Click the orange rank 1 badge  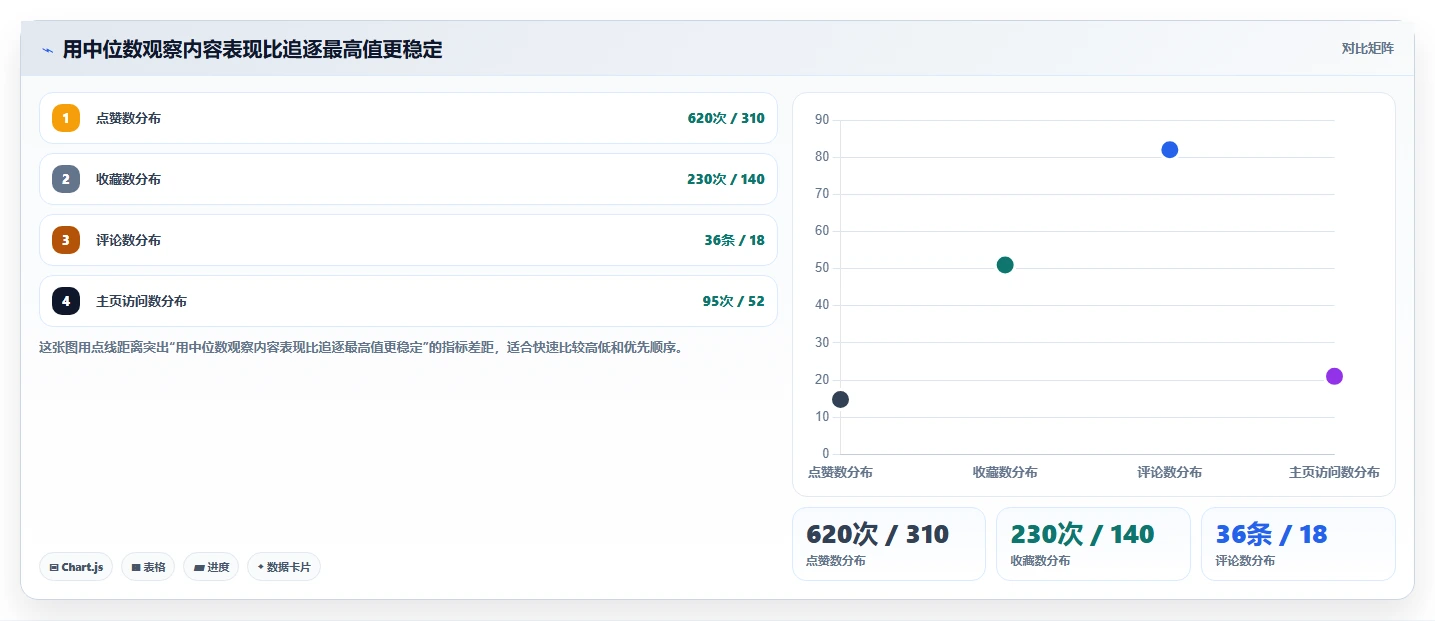pyautogui.click(x=66, y=118)
